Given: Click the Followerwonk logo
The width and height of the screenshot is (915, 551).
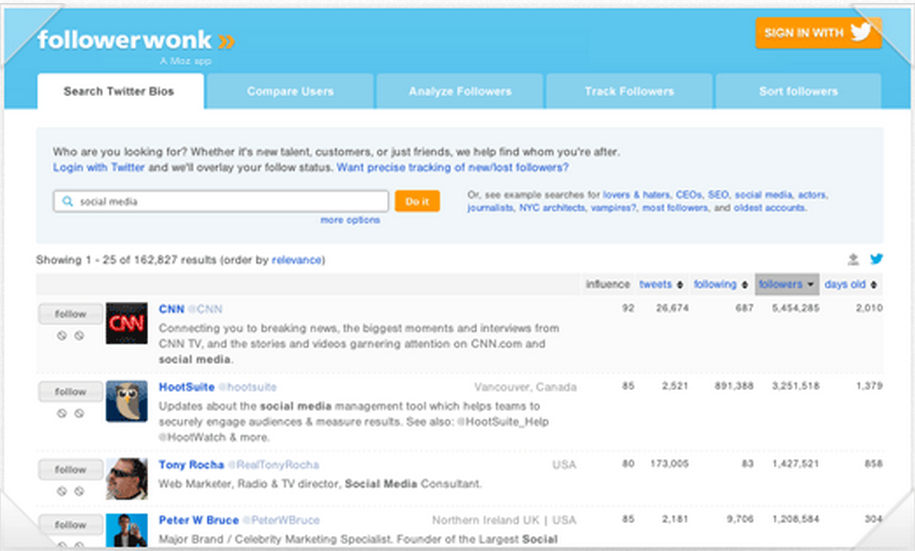Looking at the screenshot, I should tap(135, 40).
